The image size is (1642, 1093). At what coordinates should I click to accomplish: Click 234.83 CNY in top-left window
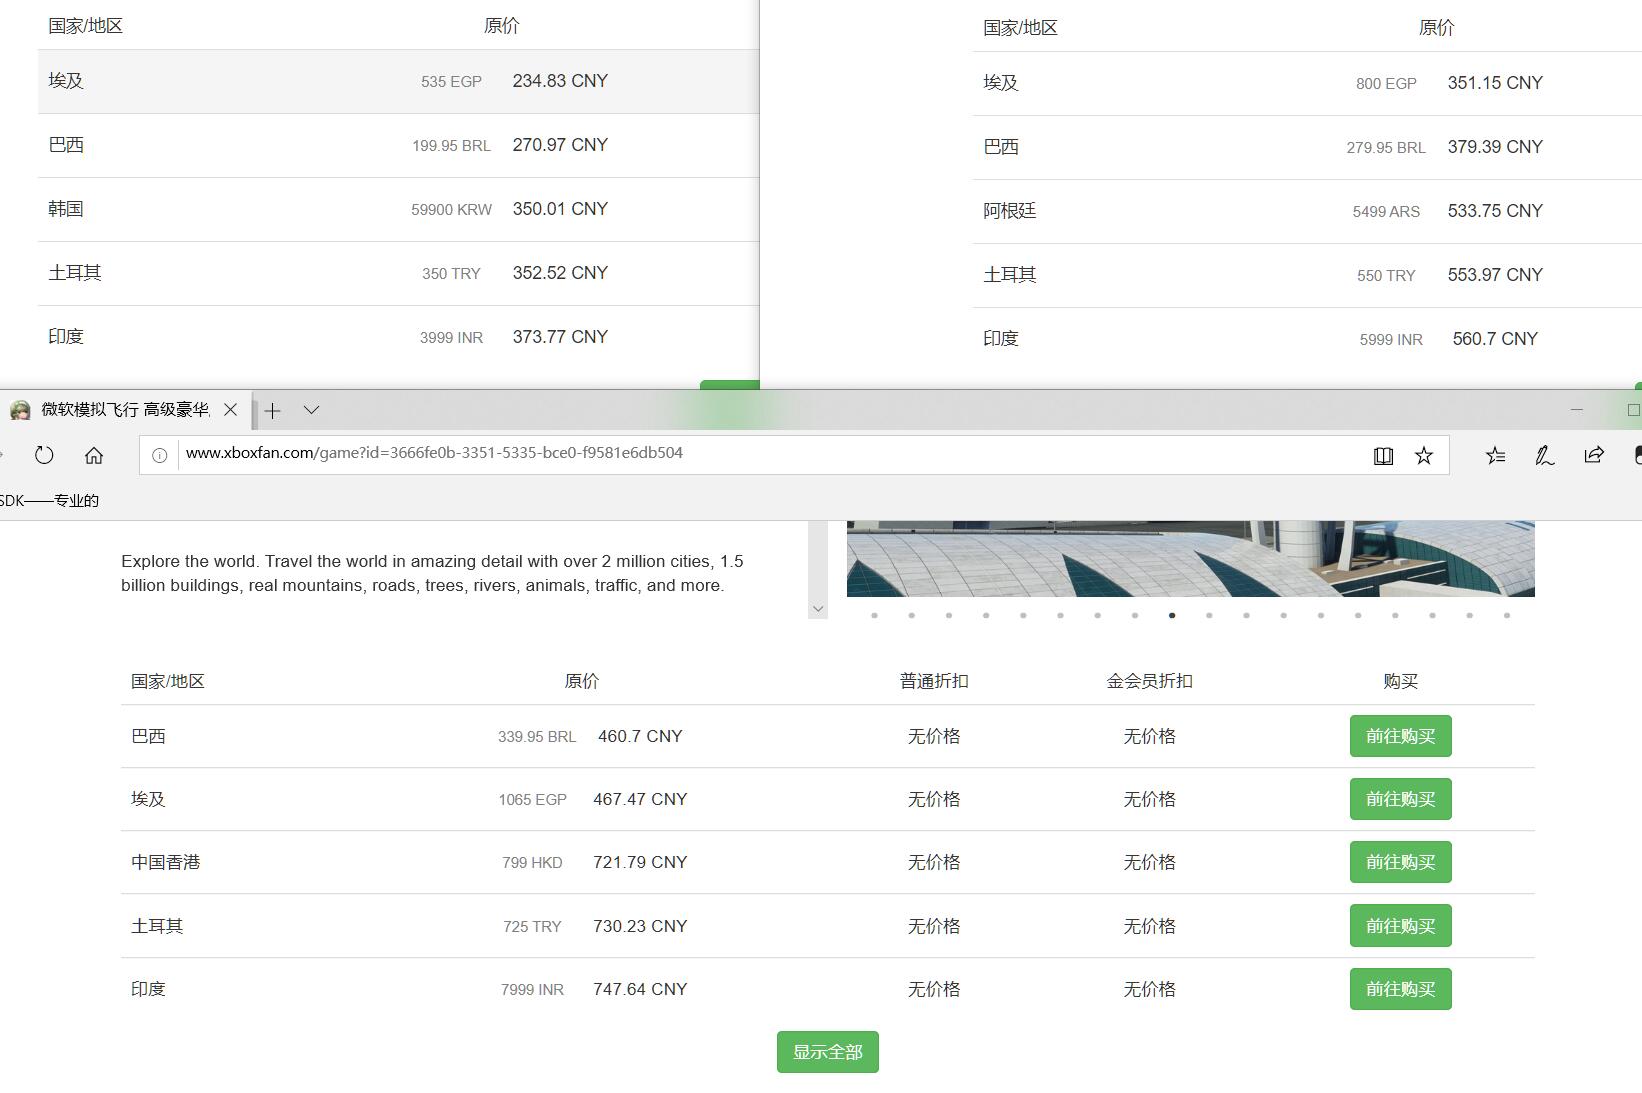[560, 81]
